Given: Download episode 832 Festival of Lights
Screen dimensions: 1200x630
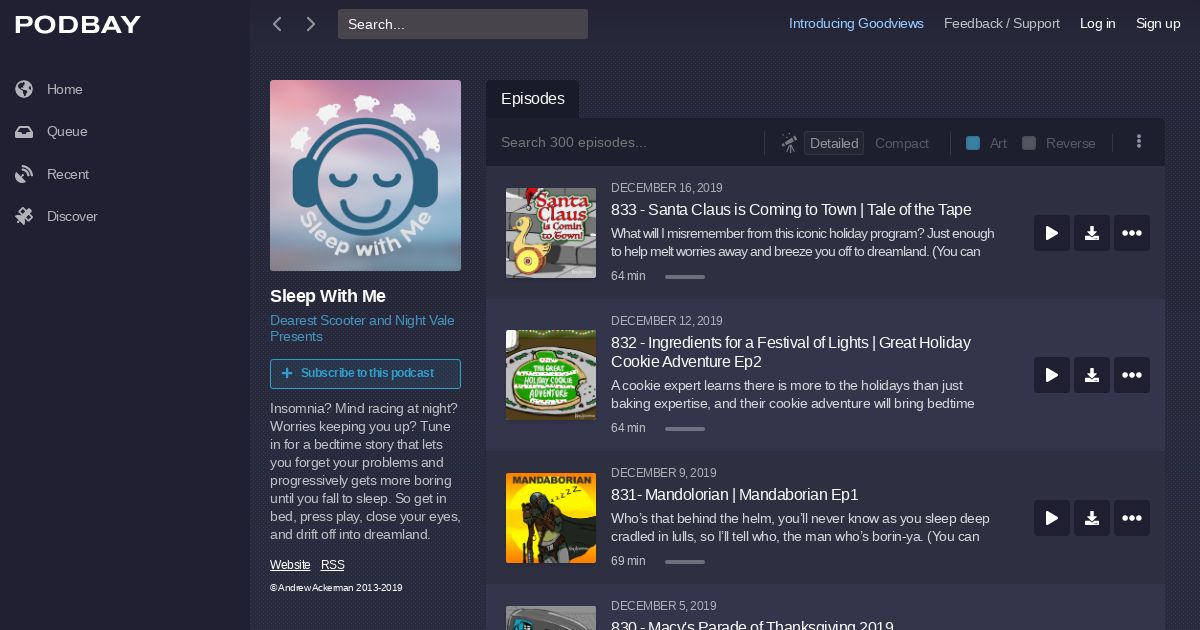Looking at the screenshot, I should (1092, 375).
